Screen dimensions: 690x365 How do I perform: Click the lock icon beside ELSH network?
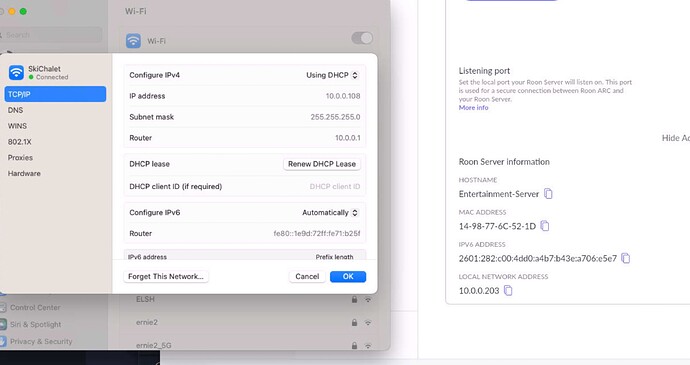point(354,299)
